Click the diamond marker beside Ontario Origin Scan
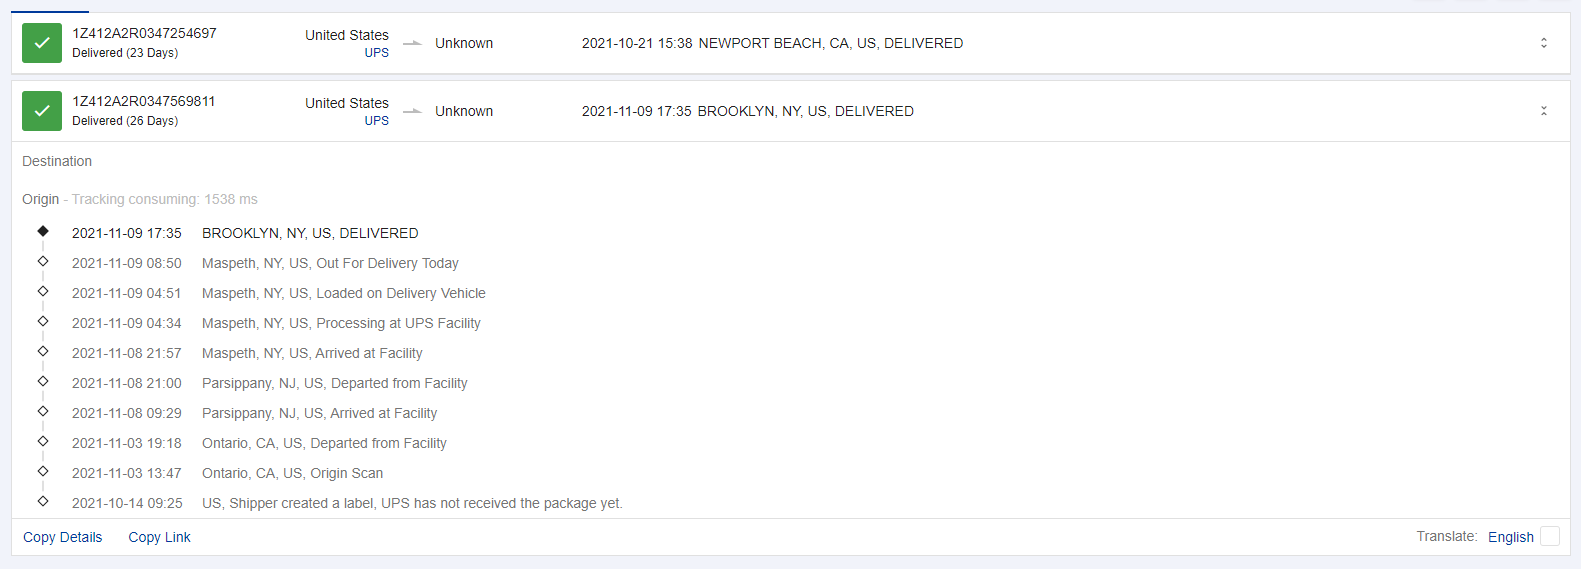This screenshot has width=1581, height=569. pos(43,471)
